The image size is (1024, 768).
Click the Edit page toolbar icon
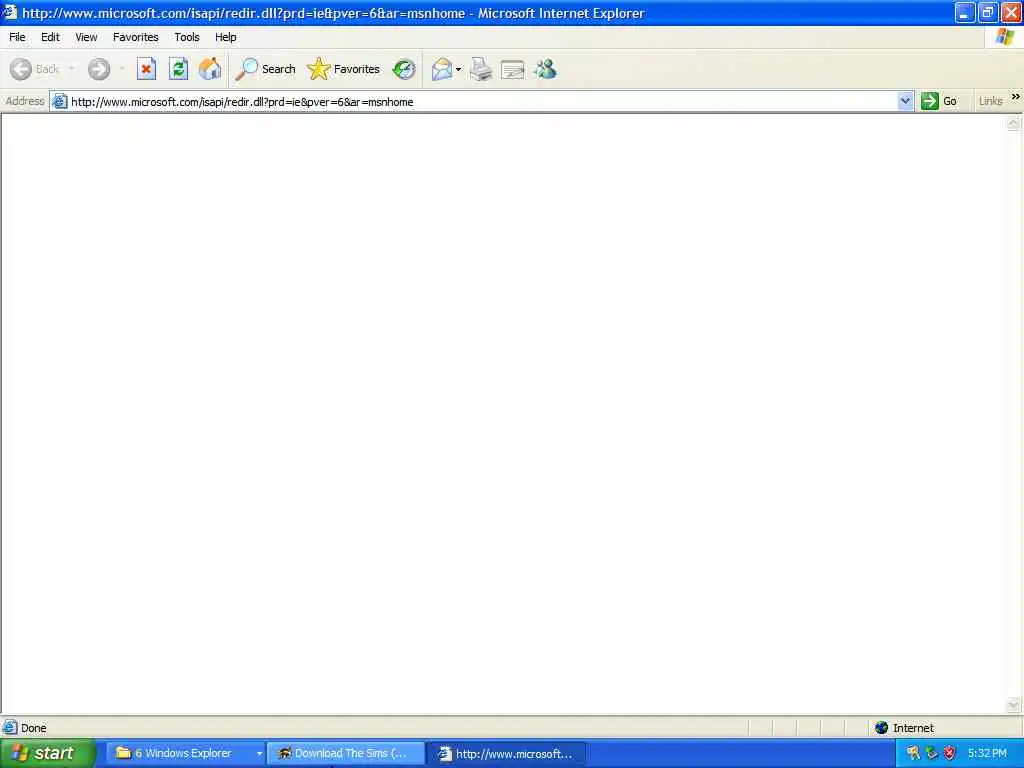[513, 69]
